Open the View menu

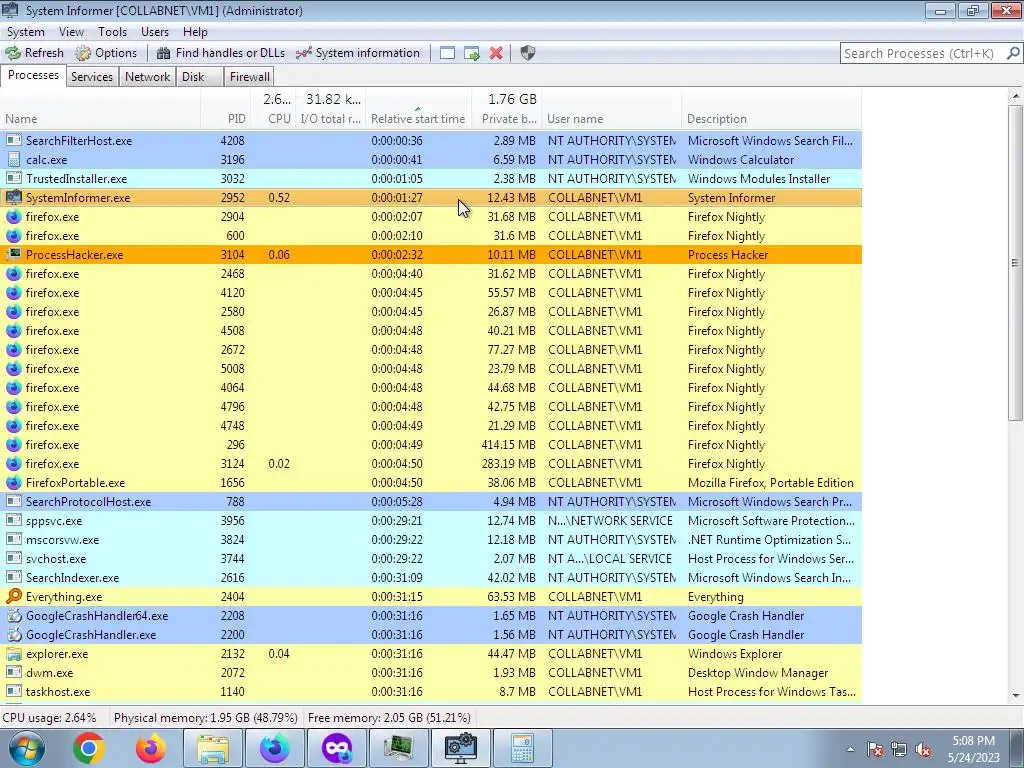coord(71,31)
